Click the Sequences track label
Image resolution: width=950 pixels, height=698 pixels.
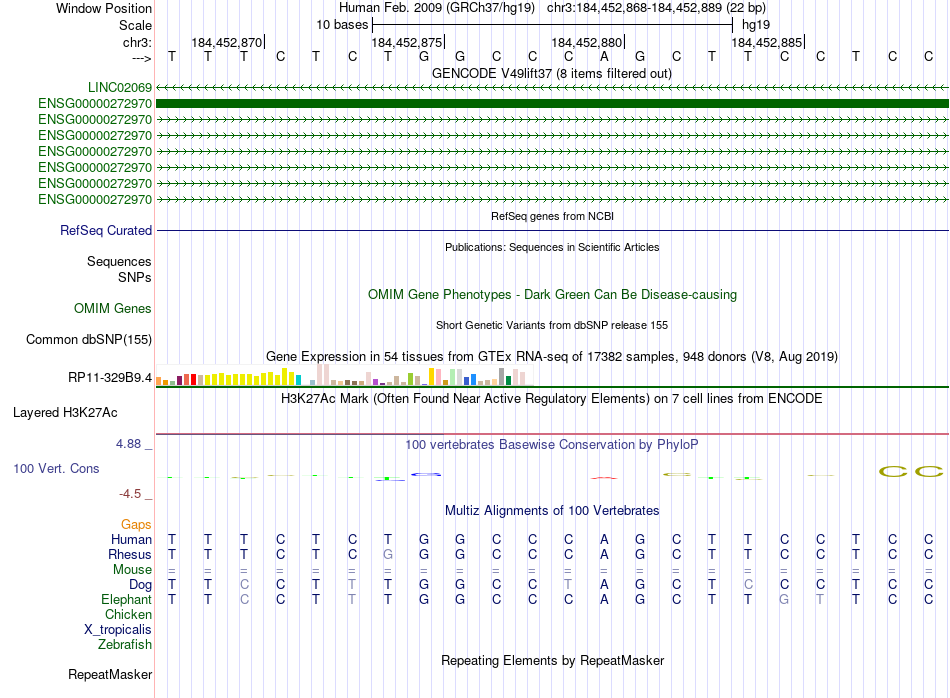(119, 261)
